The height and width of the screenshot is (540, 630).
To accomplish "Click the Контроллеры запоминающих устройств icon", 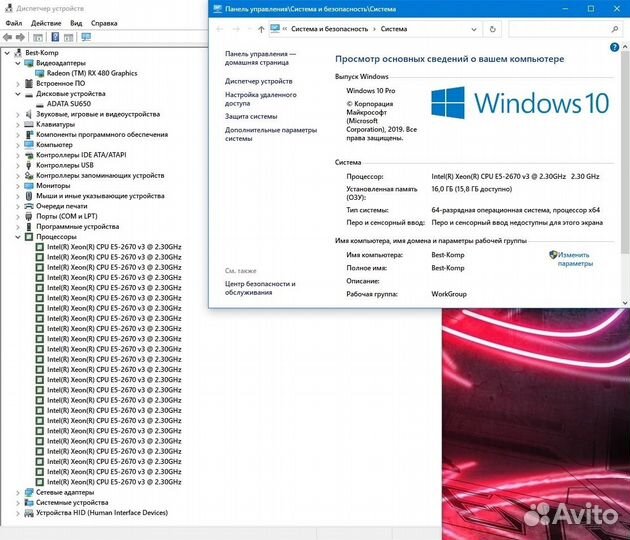I will click(29, 176).
